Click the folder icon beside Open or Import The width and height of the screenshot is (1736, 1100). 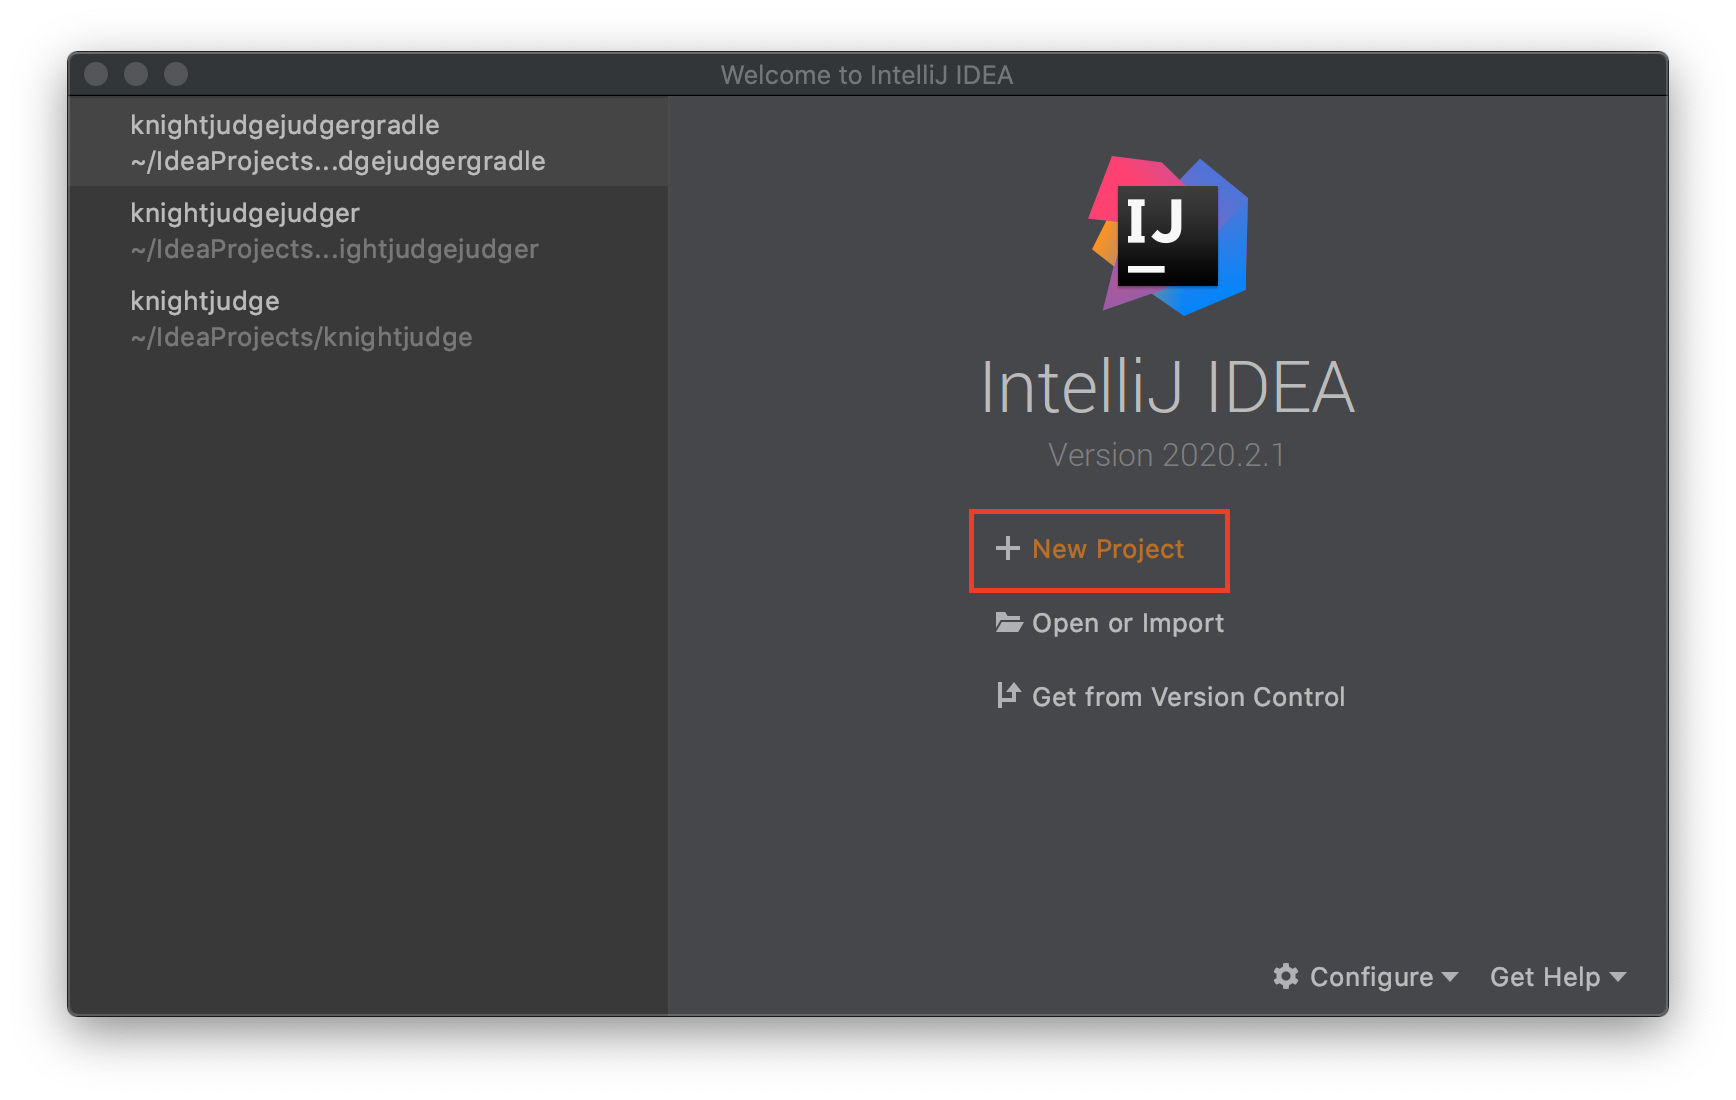point(1008,622)
